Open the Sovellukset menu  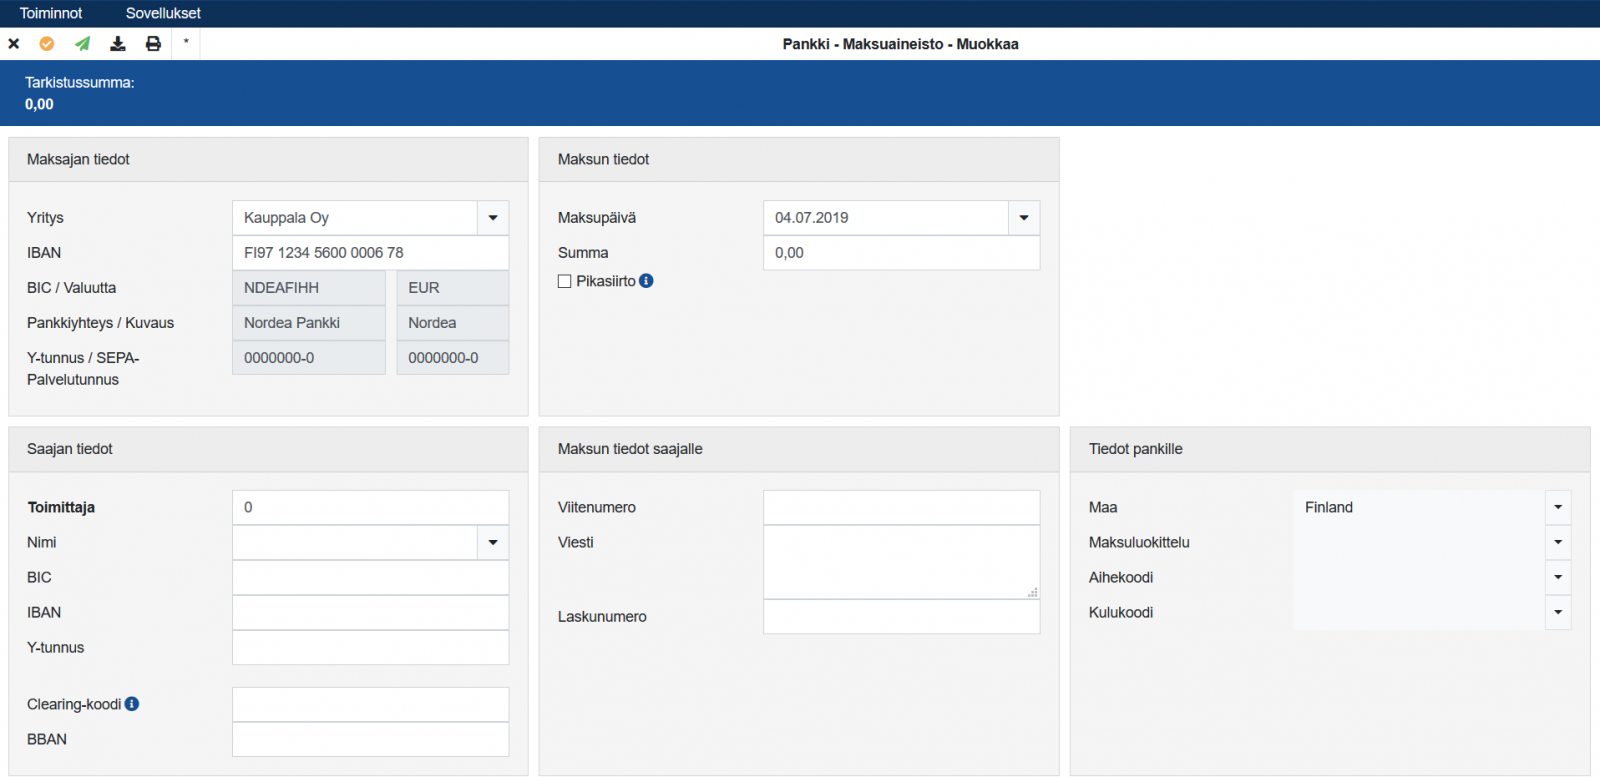(163, 13)
